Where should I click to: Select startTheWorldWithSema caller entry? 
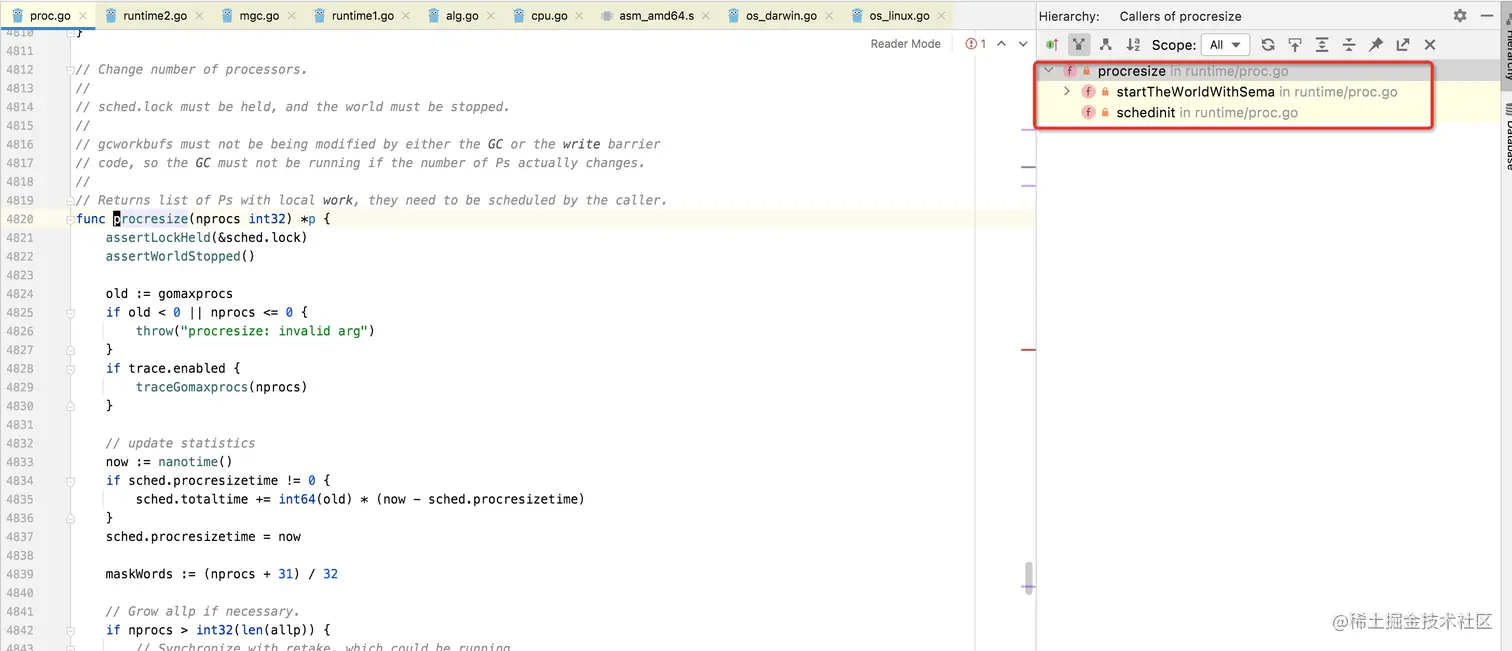pyautogui.click(x=1256, y=92)
